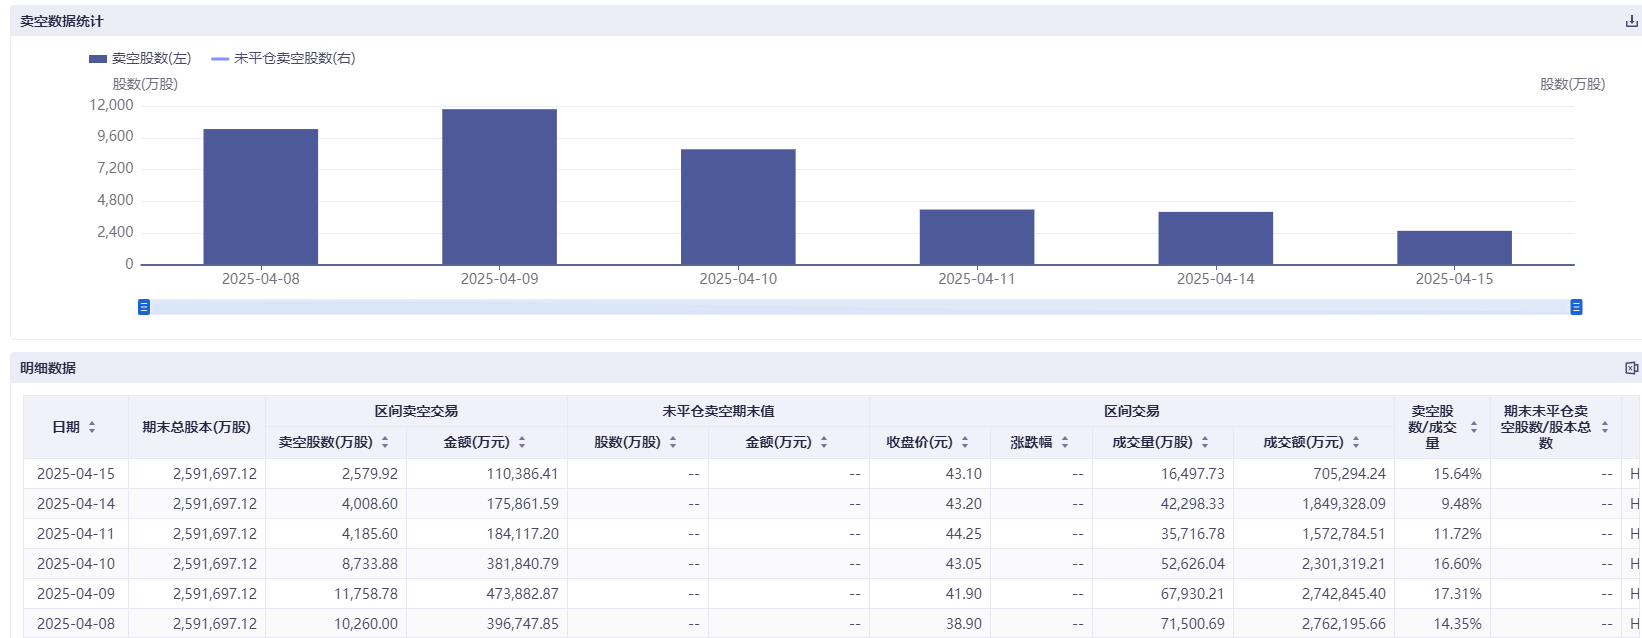Click right handle of chart range slider
The image size is (1642, 638).
1576,307
